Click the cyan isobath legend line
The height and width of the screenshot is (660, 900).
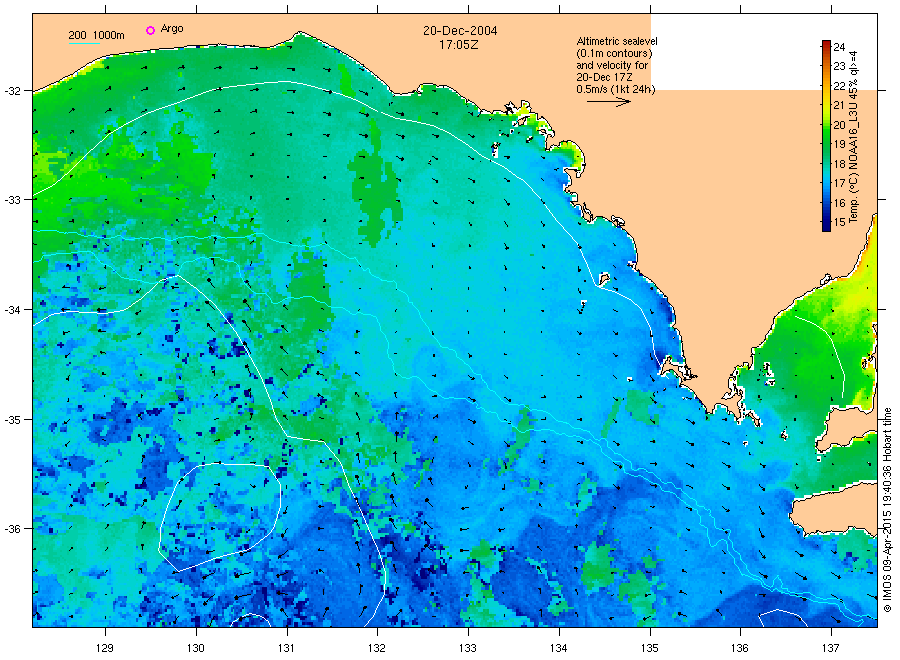pos(84,43)
